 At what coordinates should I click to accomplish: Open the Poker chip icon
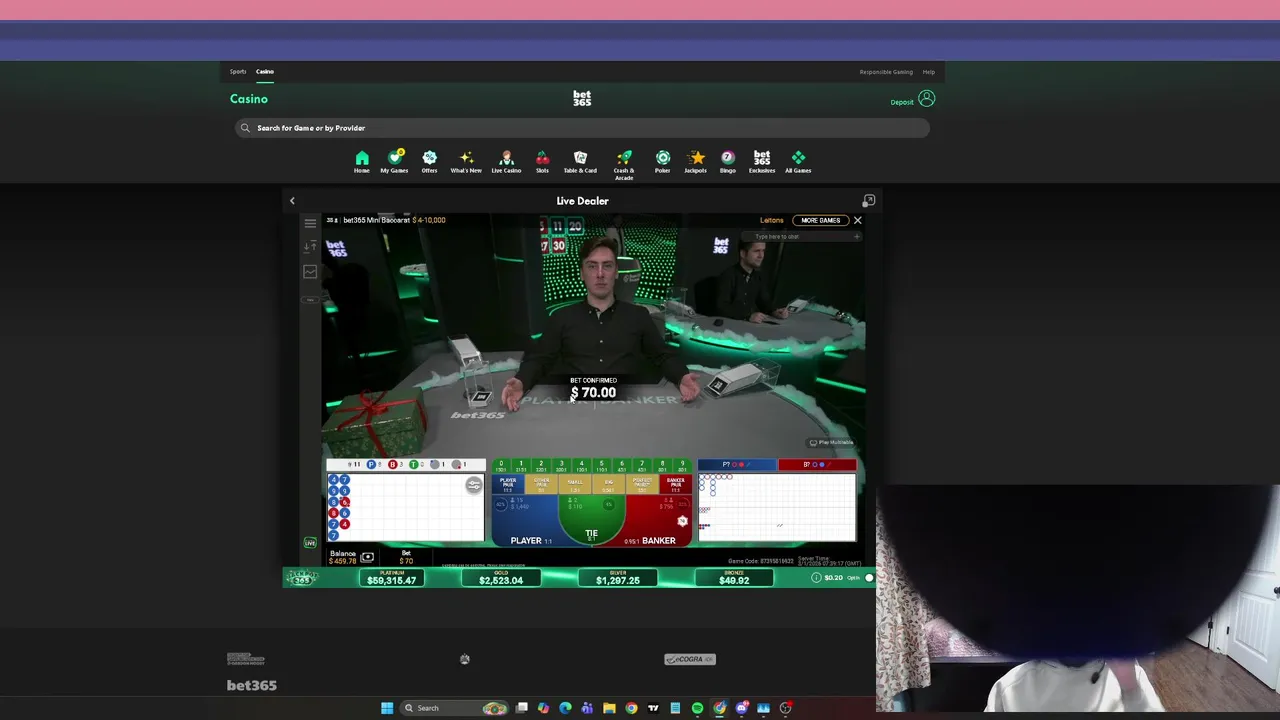662,162
